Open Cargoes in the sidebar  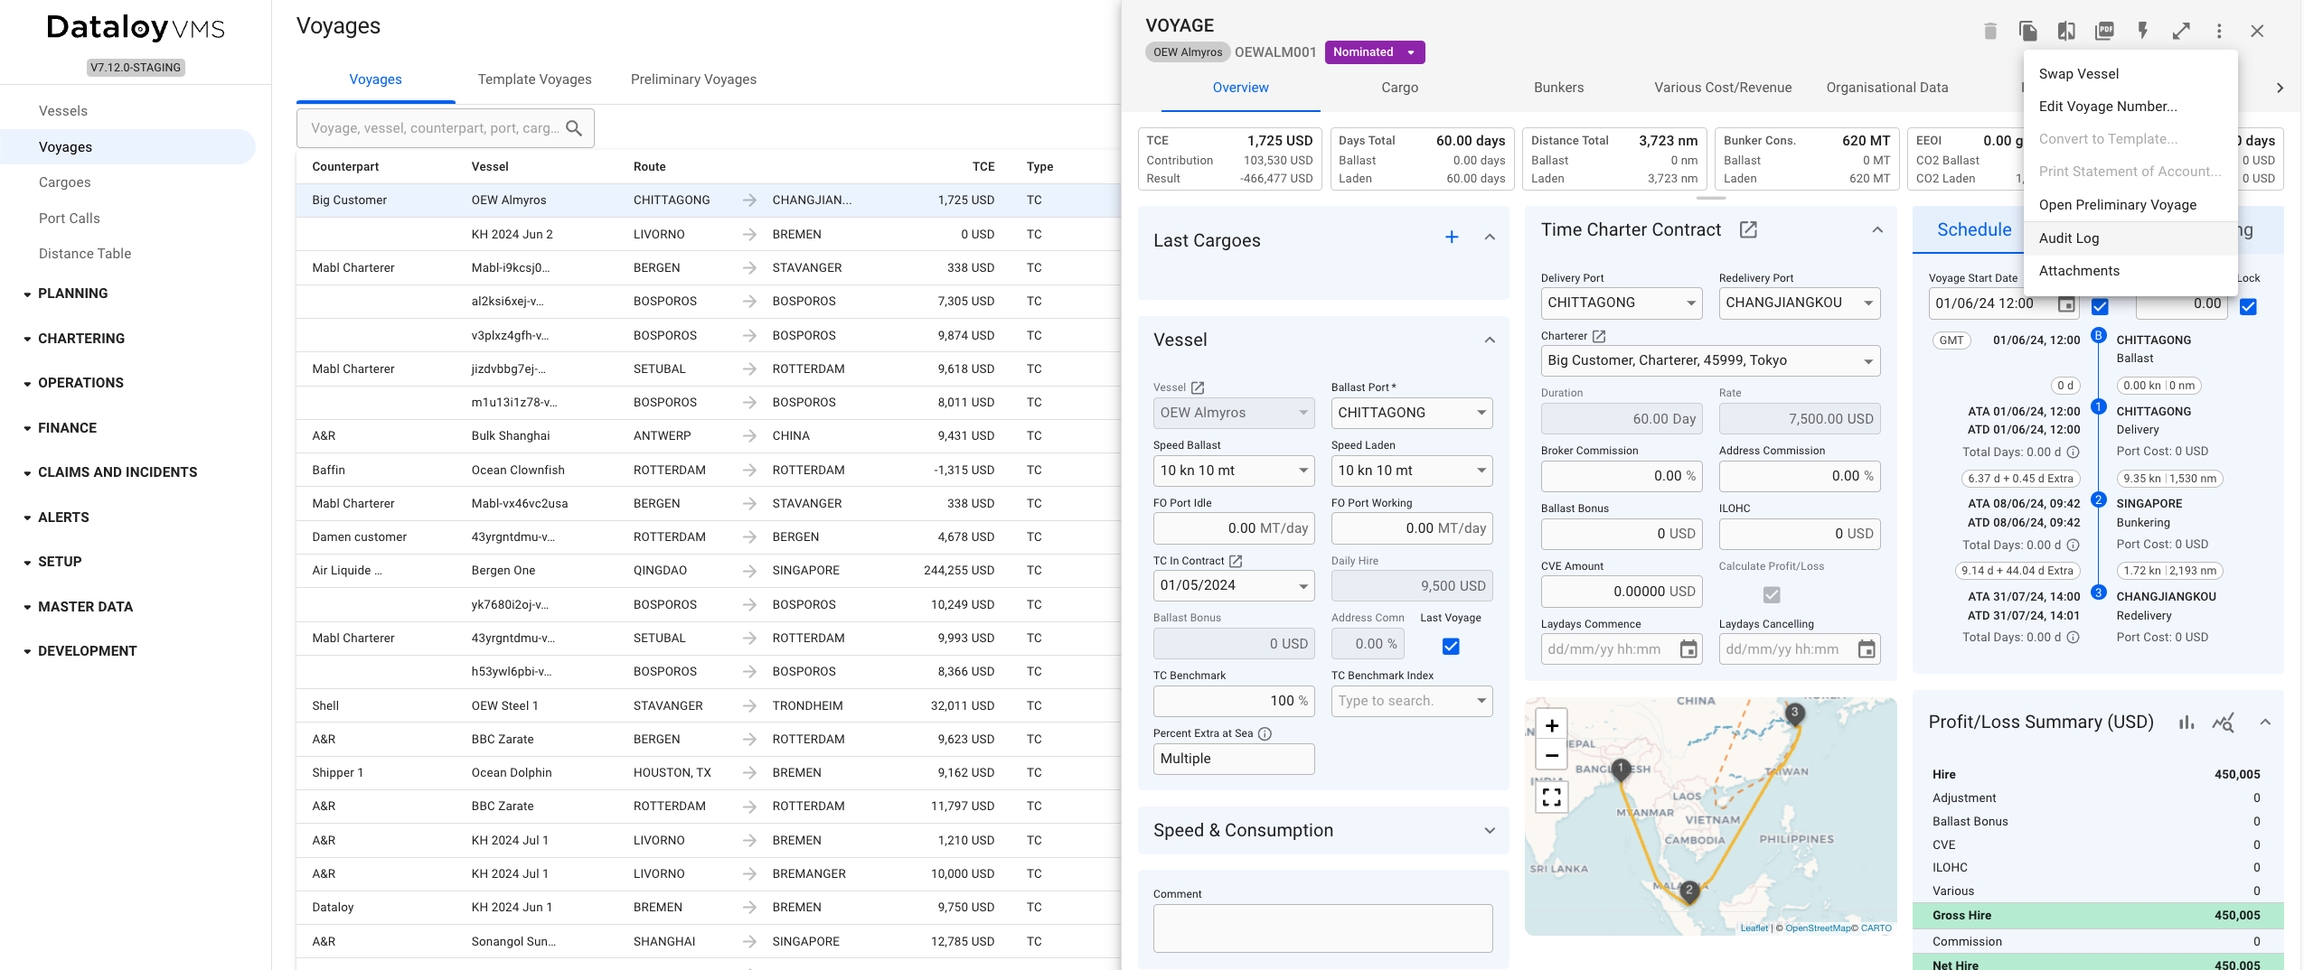point(65,182)
